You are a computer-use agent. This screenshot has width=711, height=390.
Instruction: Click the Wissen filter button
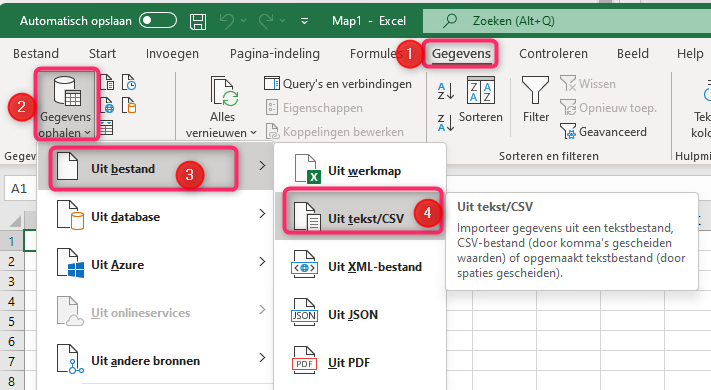coord(588,84)
